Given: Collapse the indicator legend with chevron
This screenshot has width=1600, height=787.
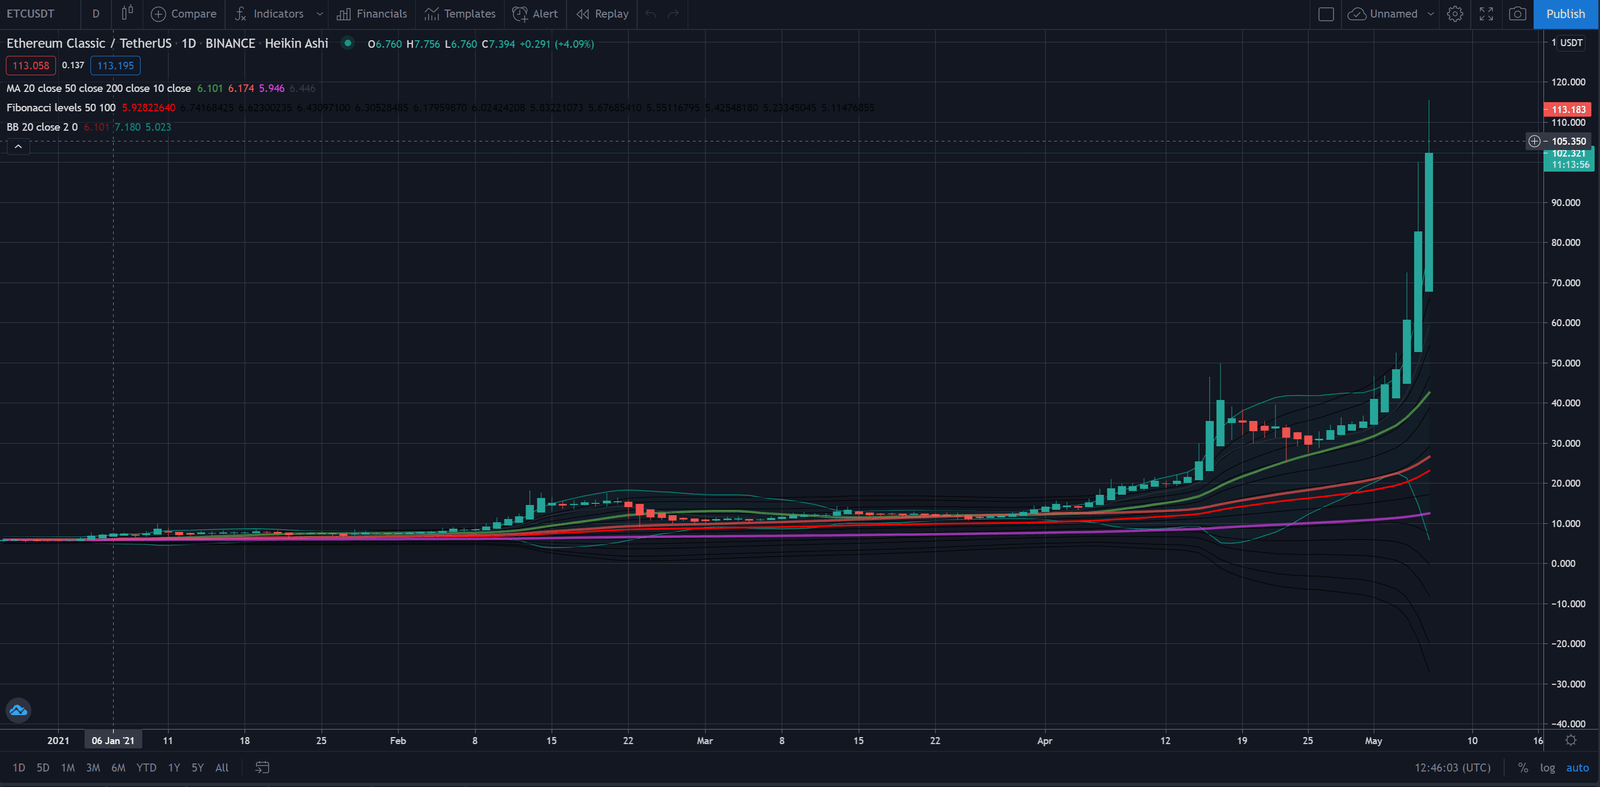Looking at the screenshot, I should coord(18,147).
